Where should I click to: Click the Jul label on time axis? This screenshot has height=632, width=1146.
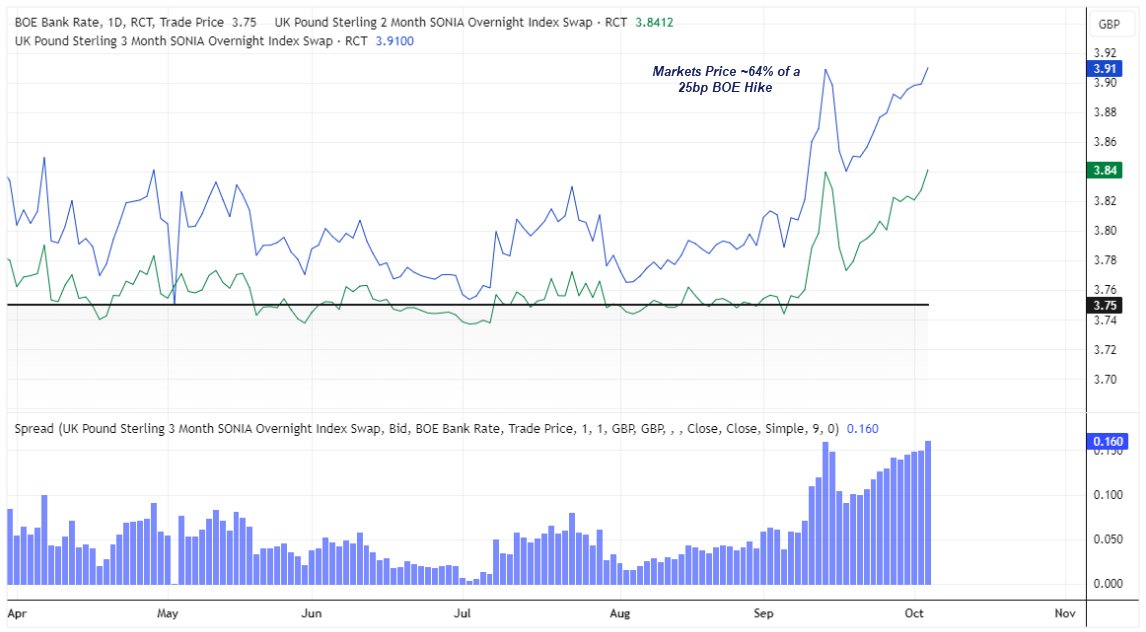[462, 613]
